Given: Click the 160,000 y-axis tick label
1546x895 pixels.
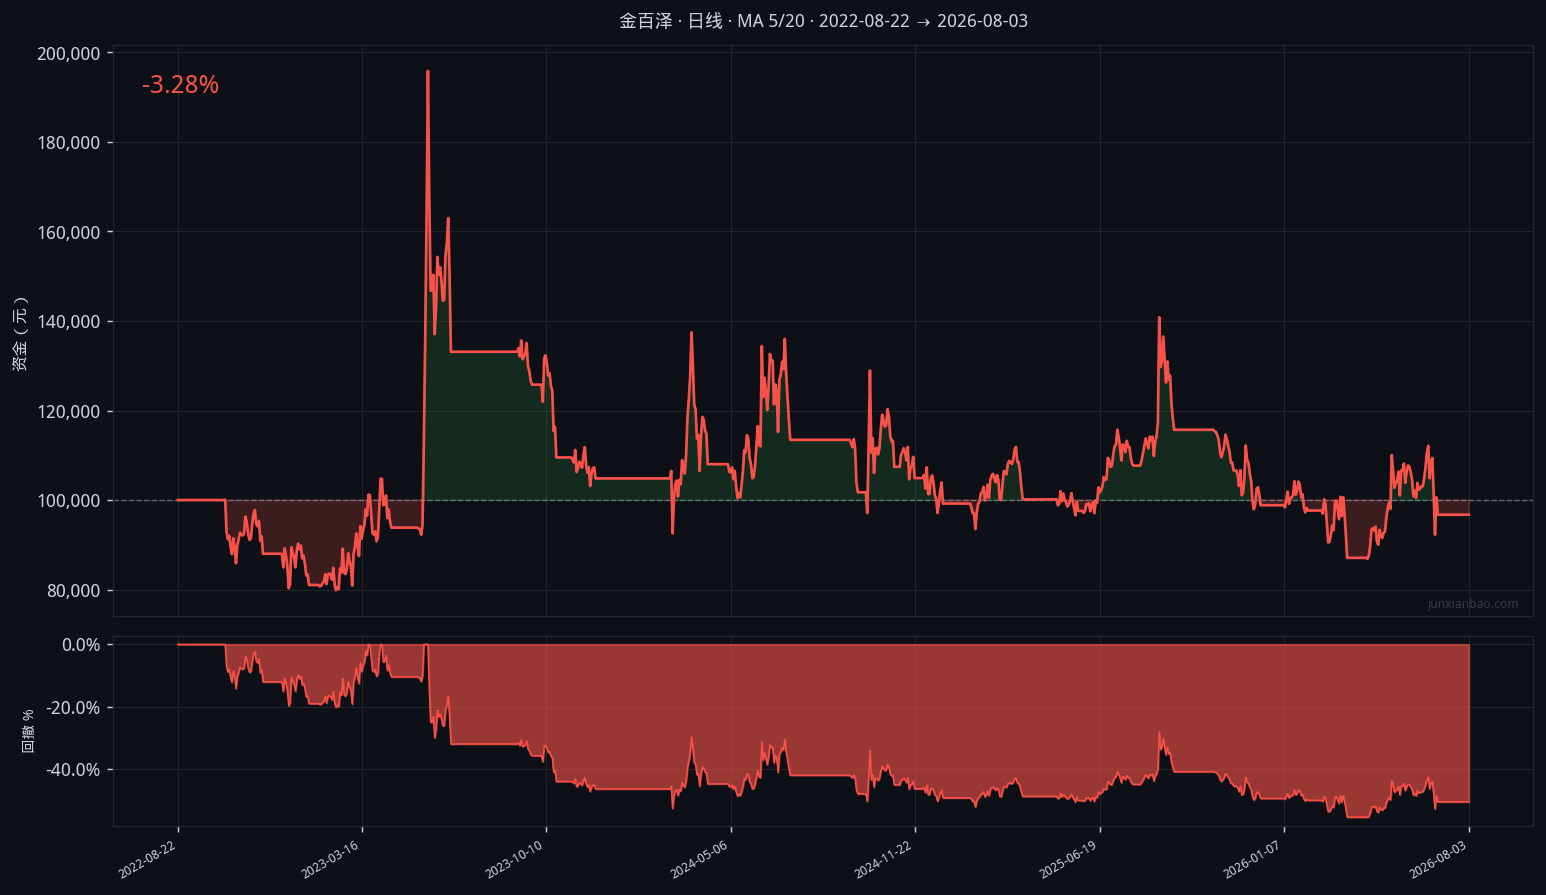Looking at the screenshot, I should [x=69, y=232].
